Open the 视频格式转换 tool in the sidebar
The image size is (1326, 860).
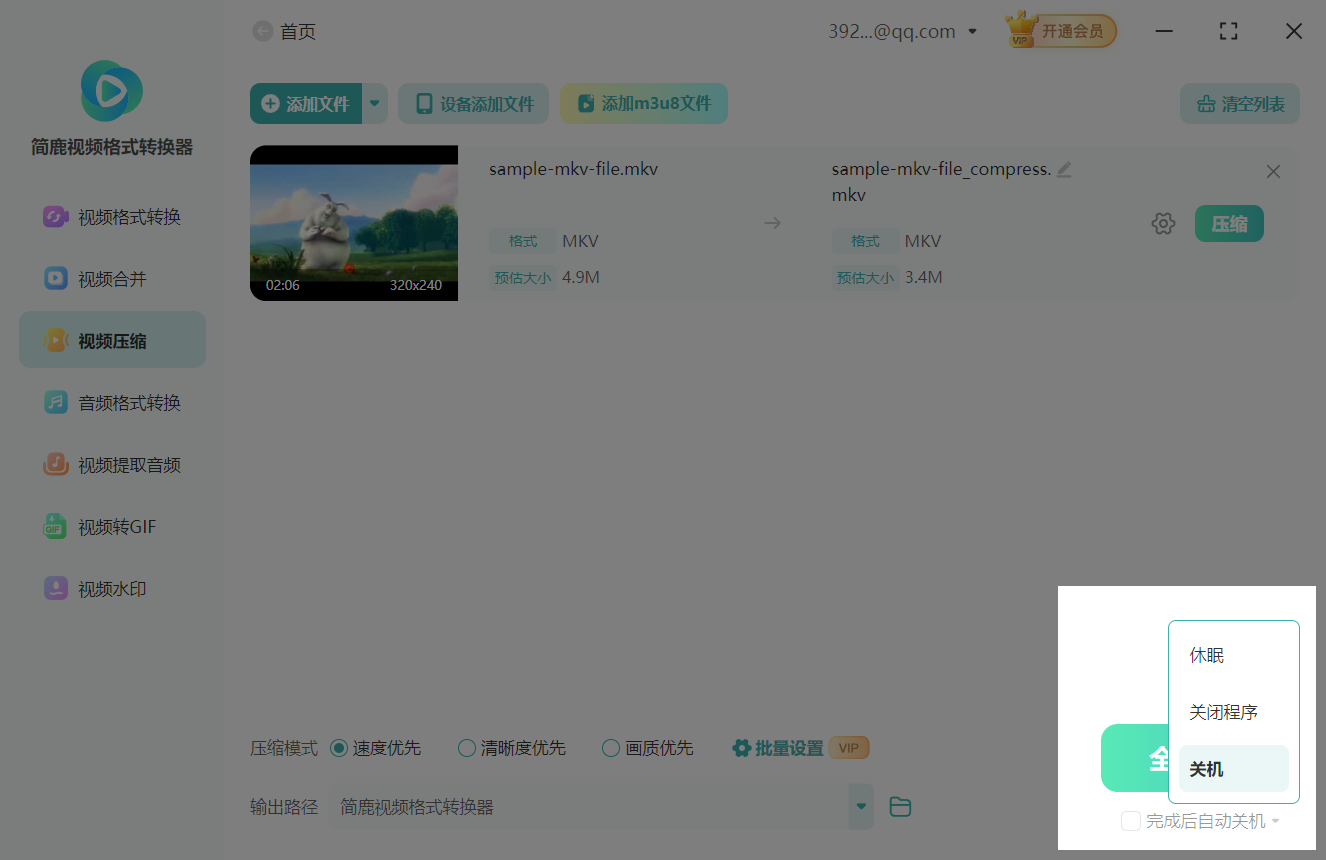112,217
